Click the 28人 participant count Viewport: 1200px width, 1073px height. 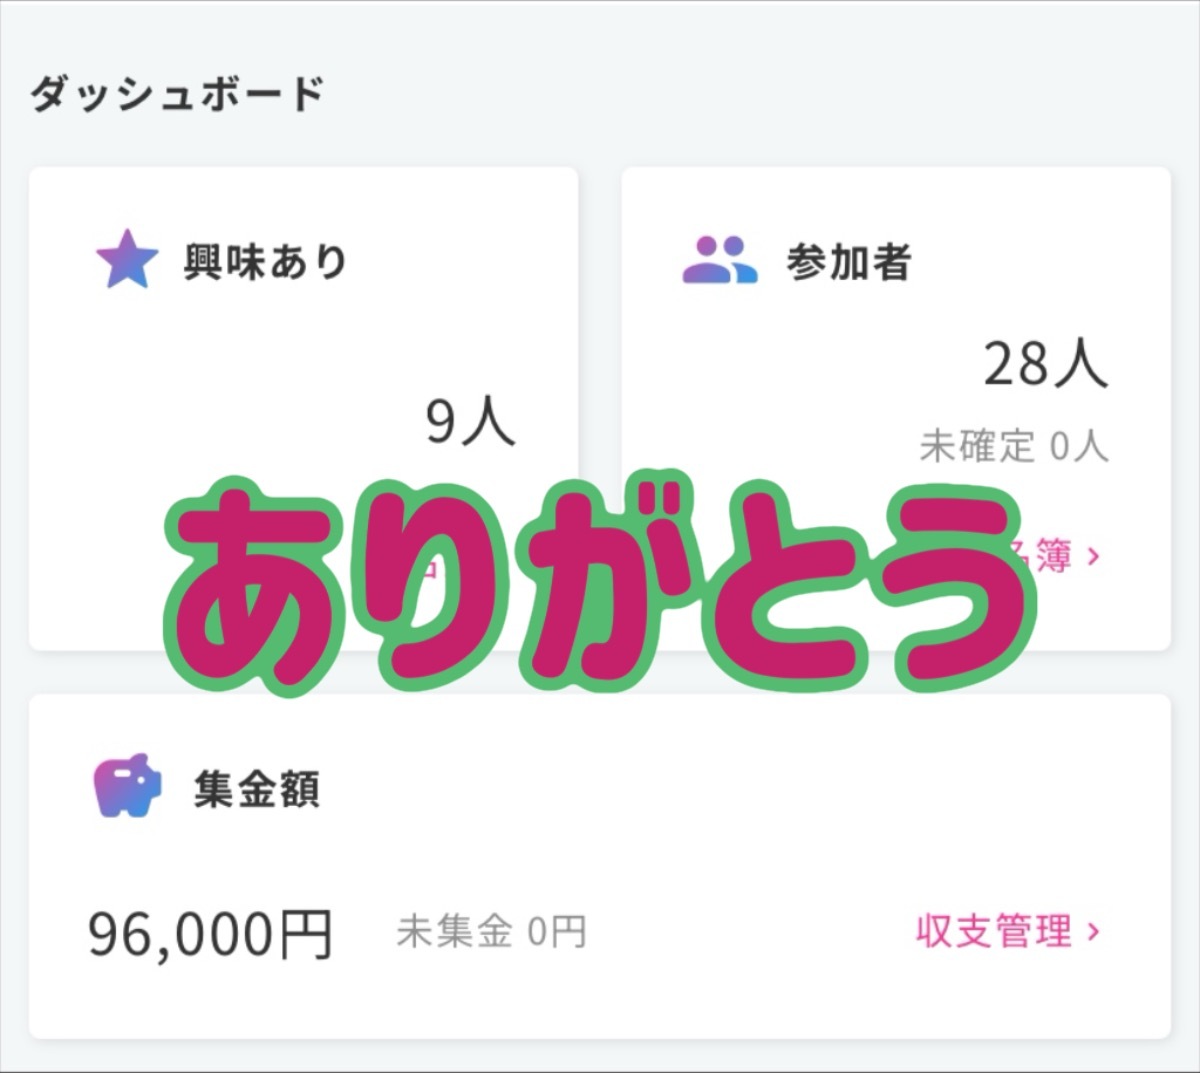click(x=1046, y=364)
